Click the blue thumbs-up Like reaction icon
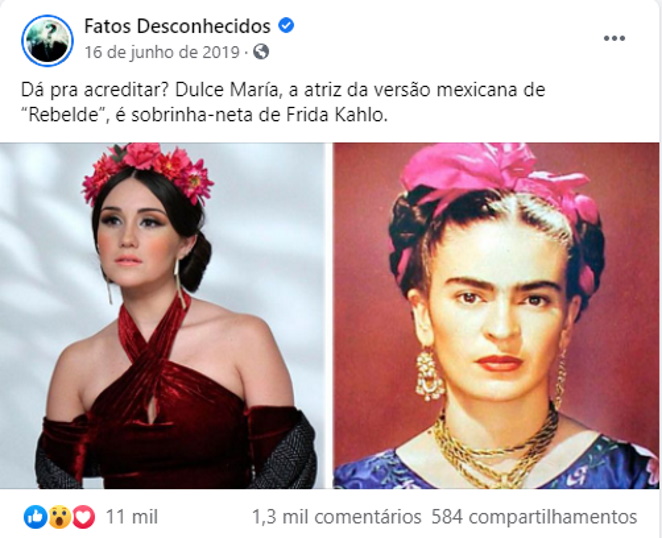Image resolution: width=662 pixels, height=538 pixels. pyautogui.click(x=35, y=516)
